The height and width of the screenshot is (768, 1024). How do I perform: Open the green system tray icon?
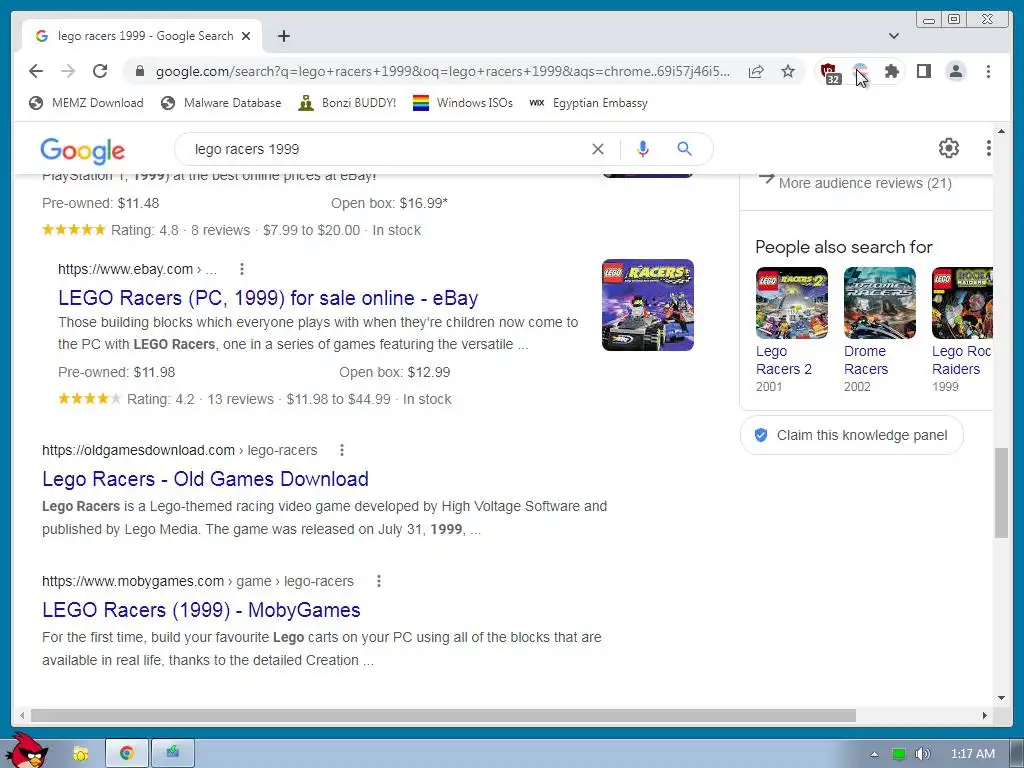pos(899,754)
